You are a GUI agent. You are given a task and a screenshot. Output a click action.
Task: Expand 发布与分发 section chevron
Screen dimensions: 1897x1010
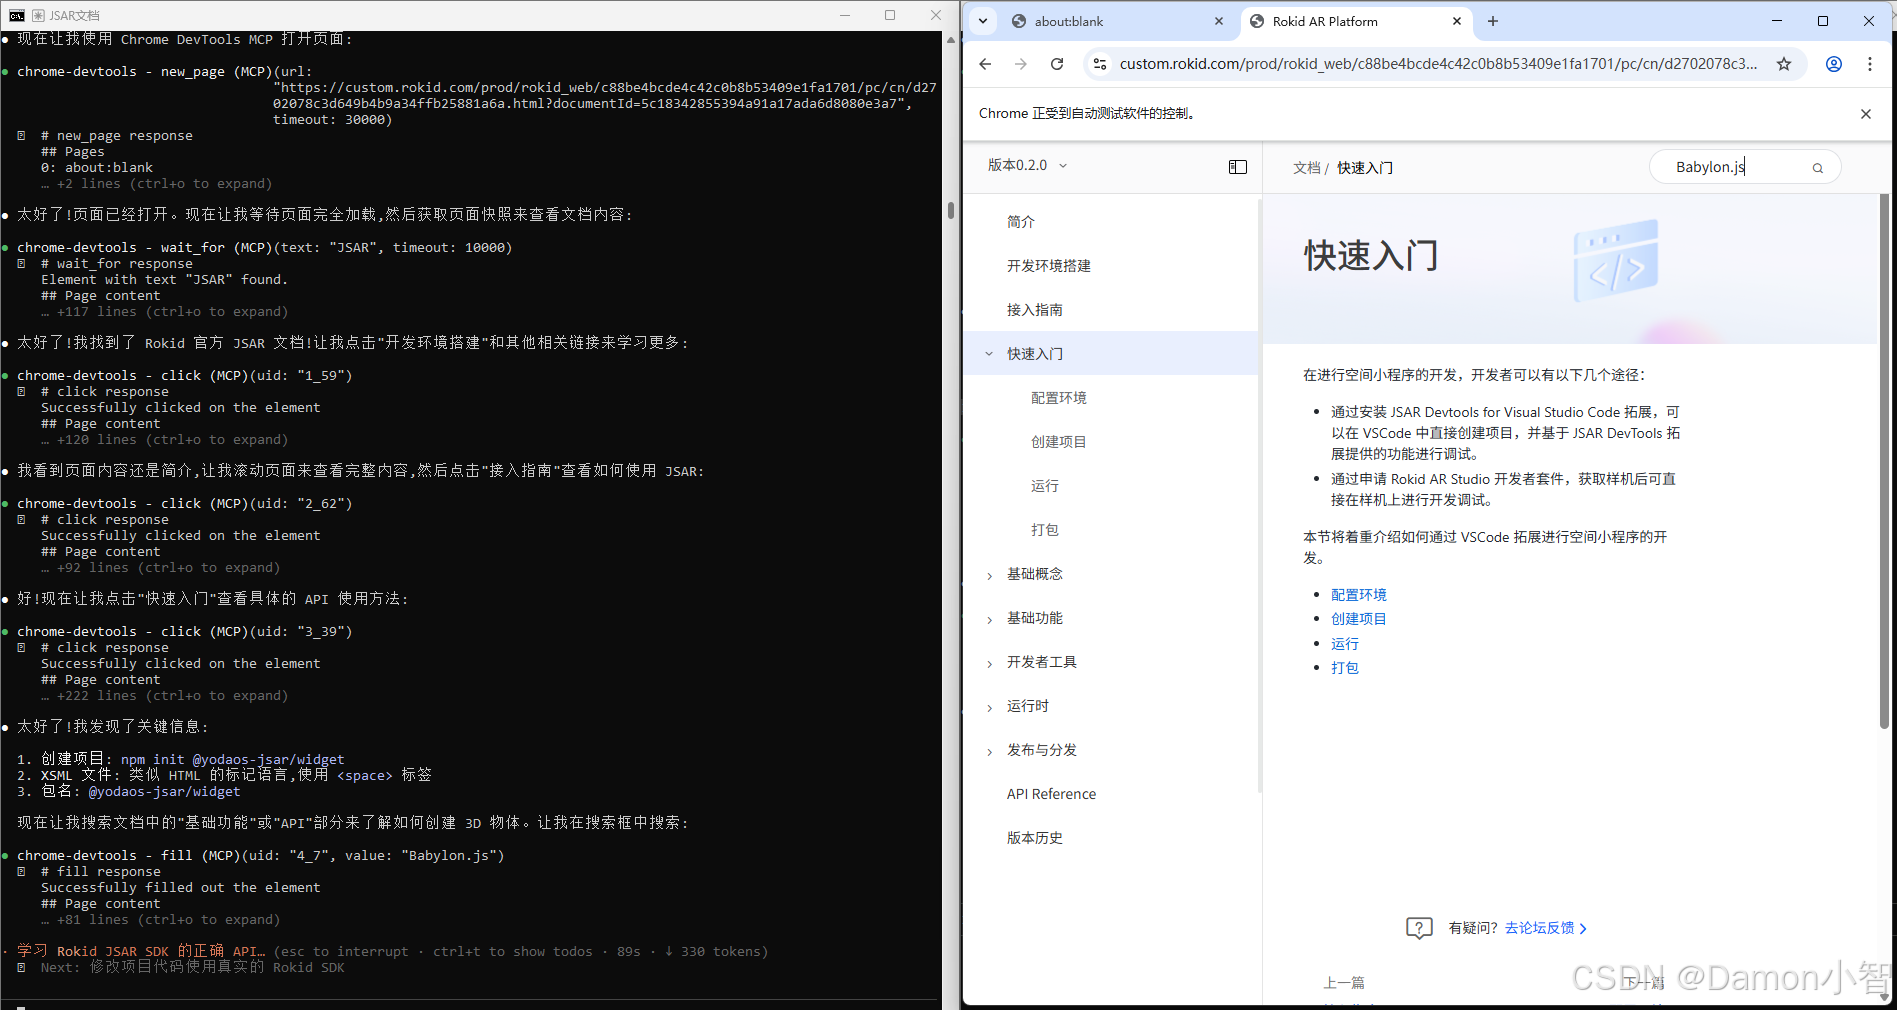pyautogui.click(x=989, y=751)
